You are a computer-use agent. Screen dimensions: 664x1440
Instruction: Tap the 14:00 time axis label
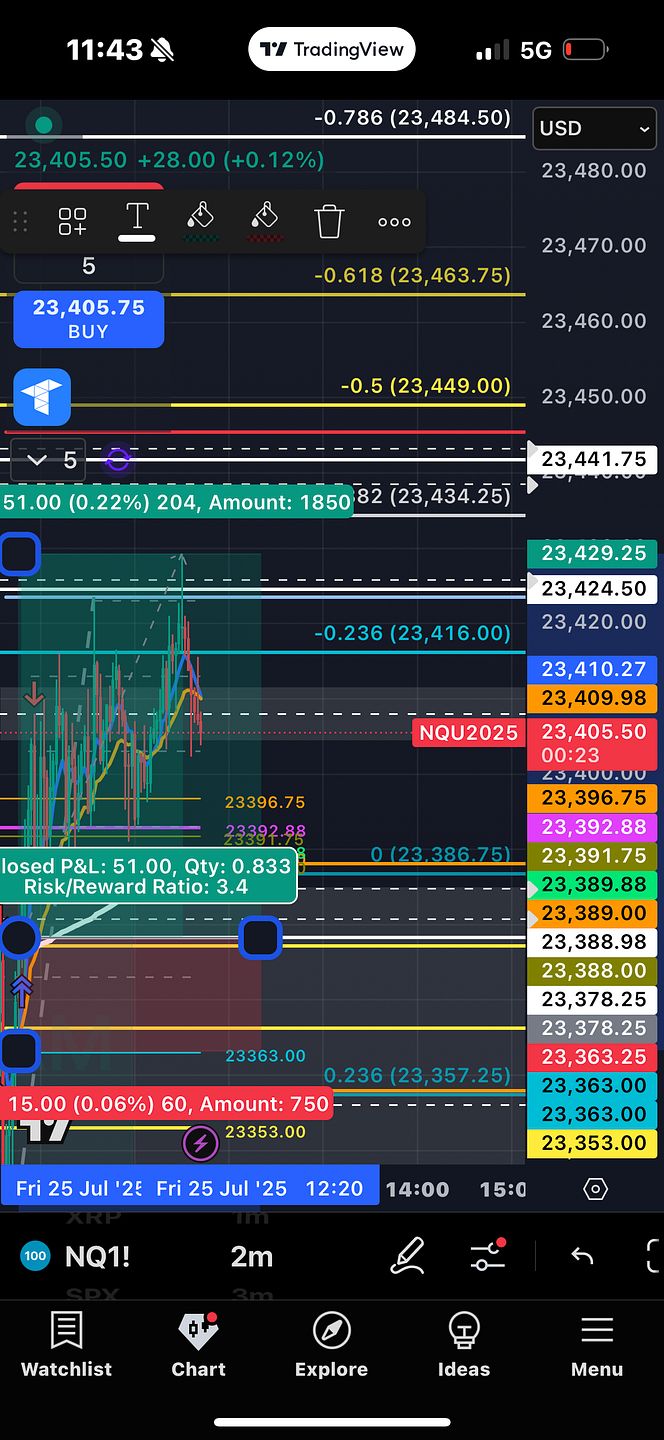pos(417,1189)
